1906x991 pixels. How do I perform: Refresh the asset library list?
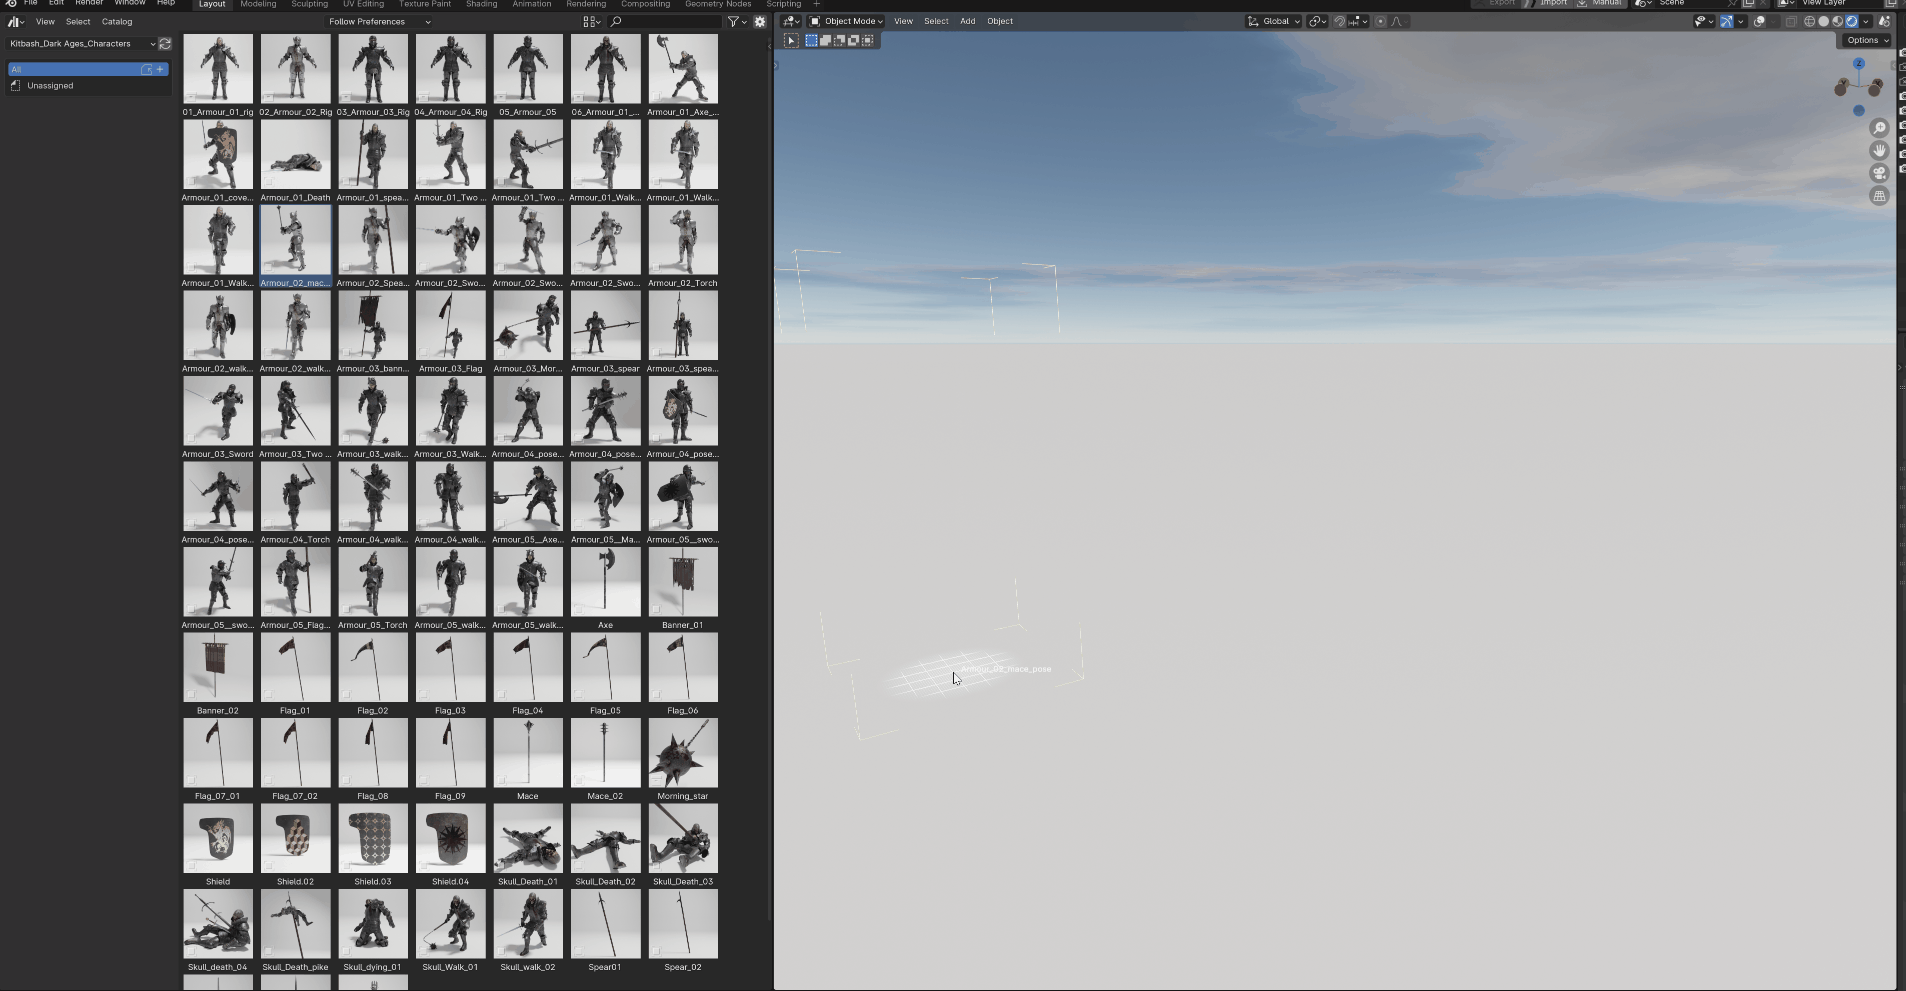[165, 44]
